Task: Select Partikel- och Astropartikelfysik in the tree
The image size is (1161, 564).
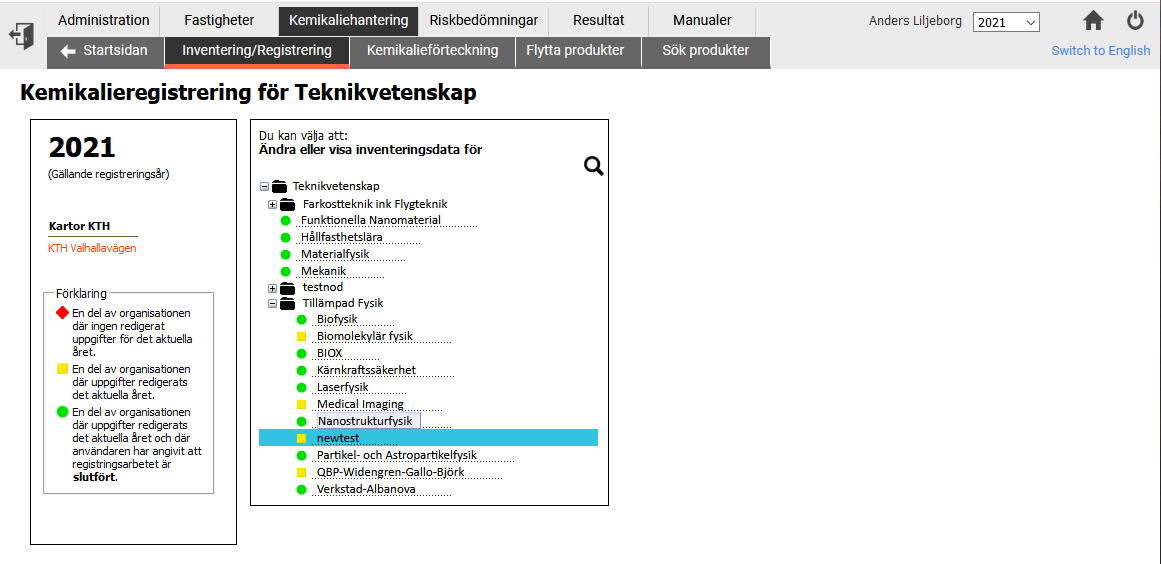Action: pyautogui.click(x=396, y=455)
